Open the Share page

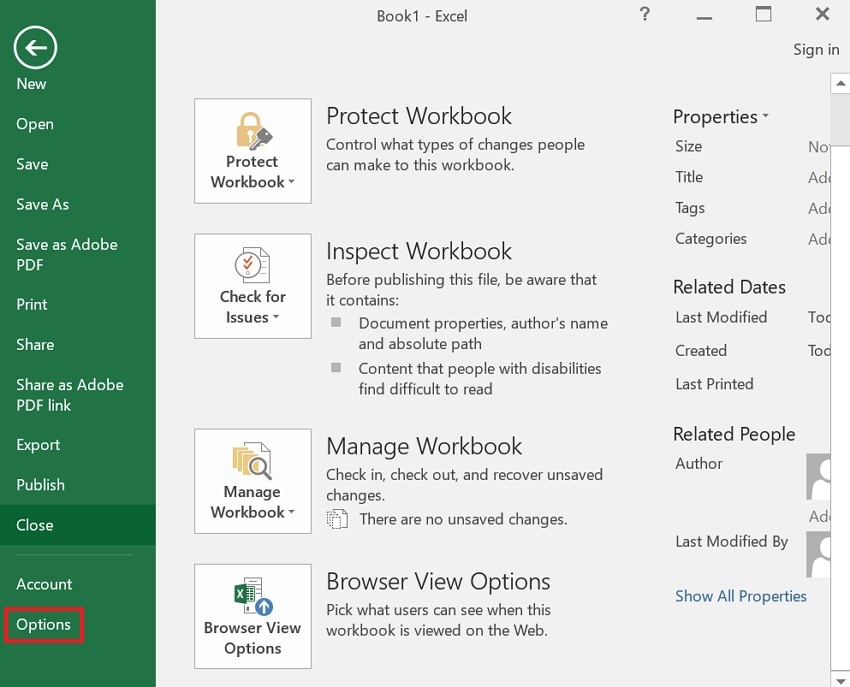click(x=35, y=344)
